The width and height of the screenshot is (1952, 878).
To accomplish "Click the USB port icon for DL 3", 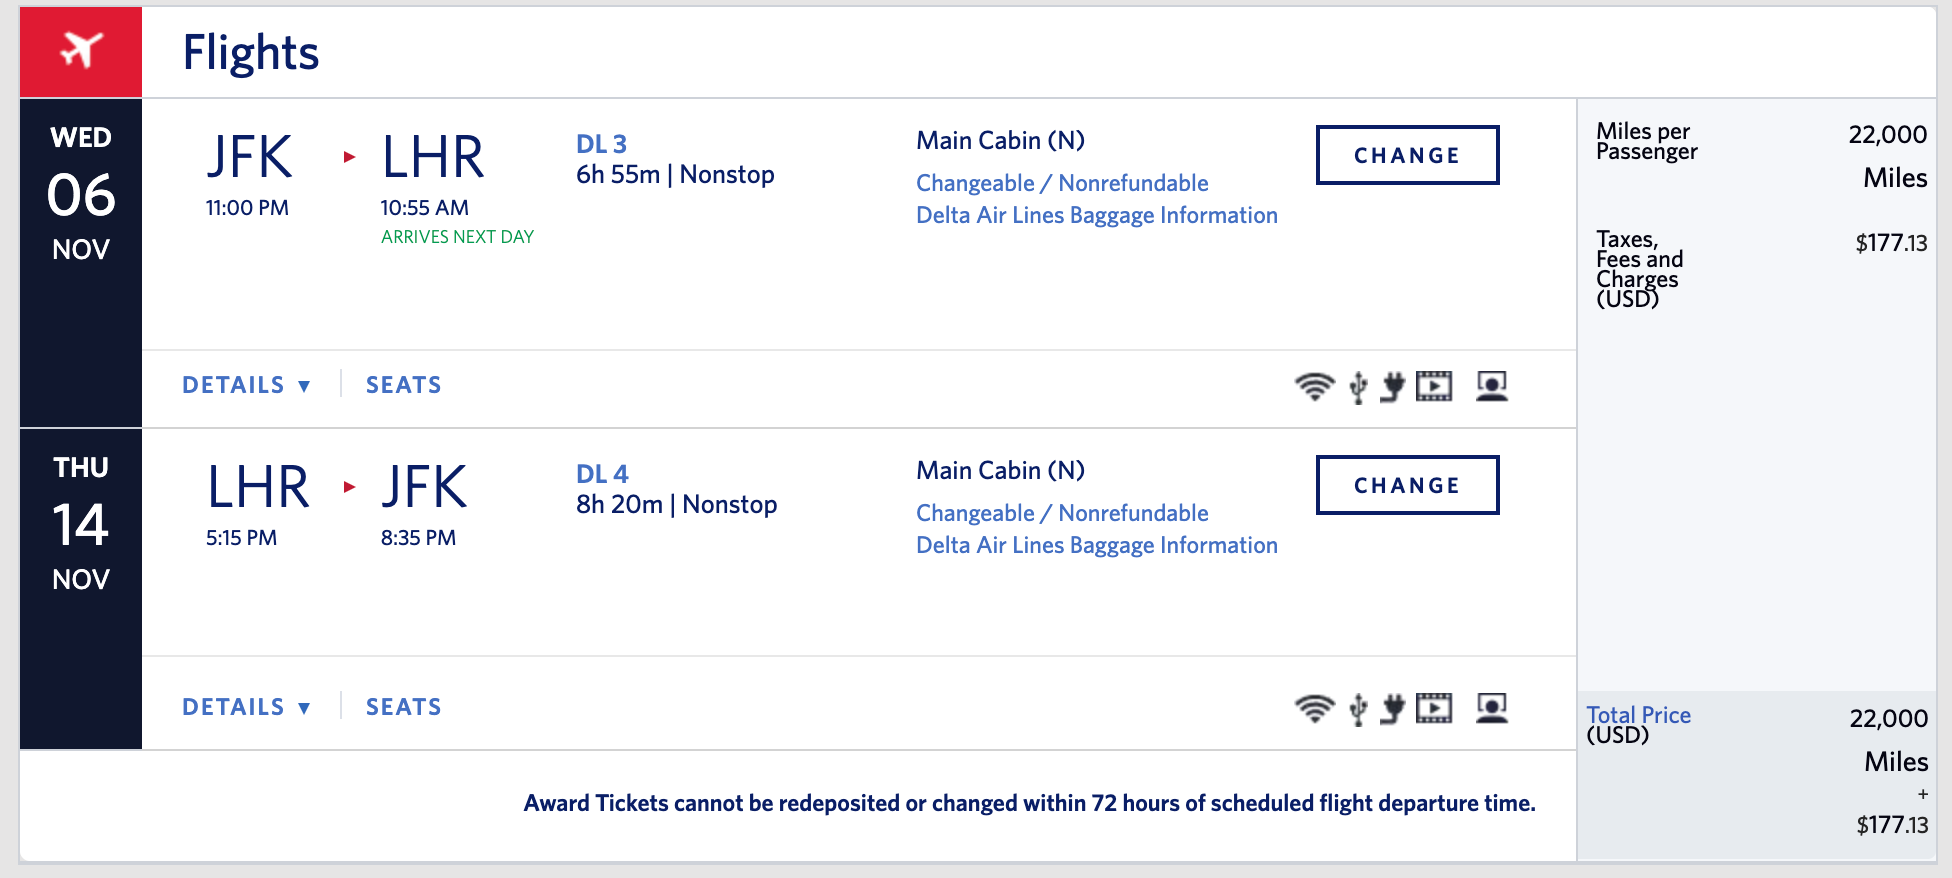I will [1358, 386].
